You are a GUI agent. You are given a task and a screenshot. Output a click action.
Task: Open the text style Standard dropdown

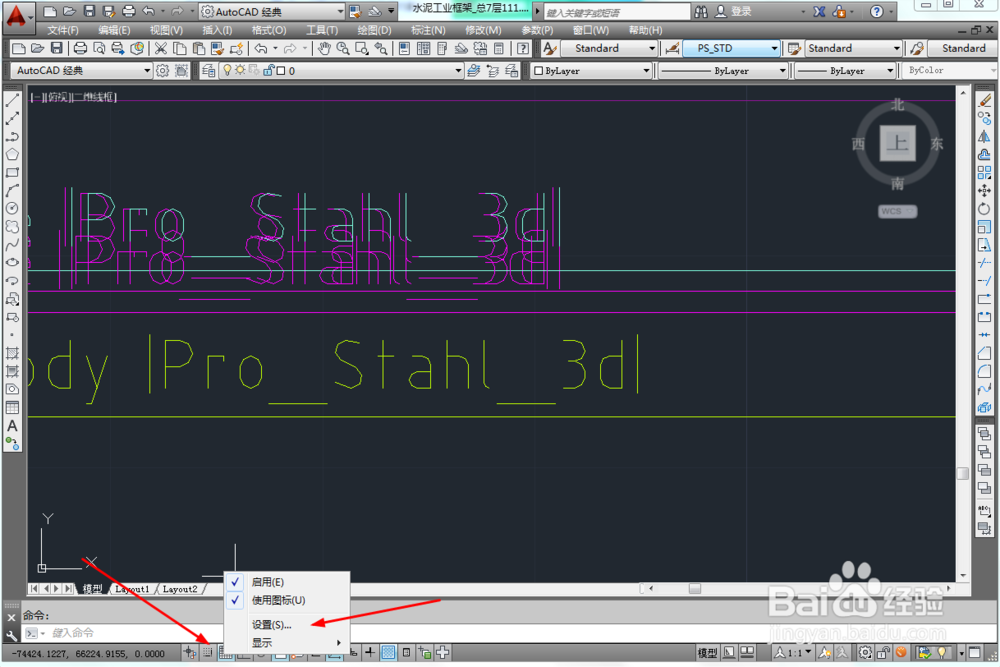point(651,48)
